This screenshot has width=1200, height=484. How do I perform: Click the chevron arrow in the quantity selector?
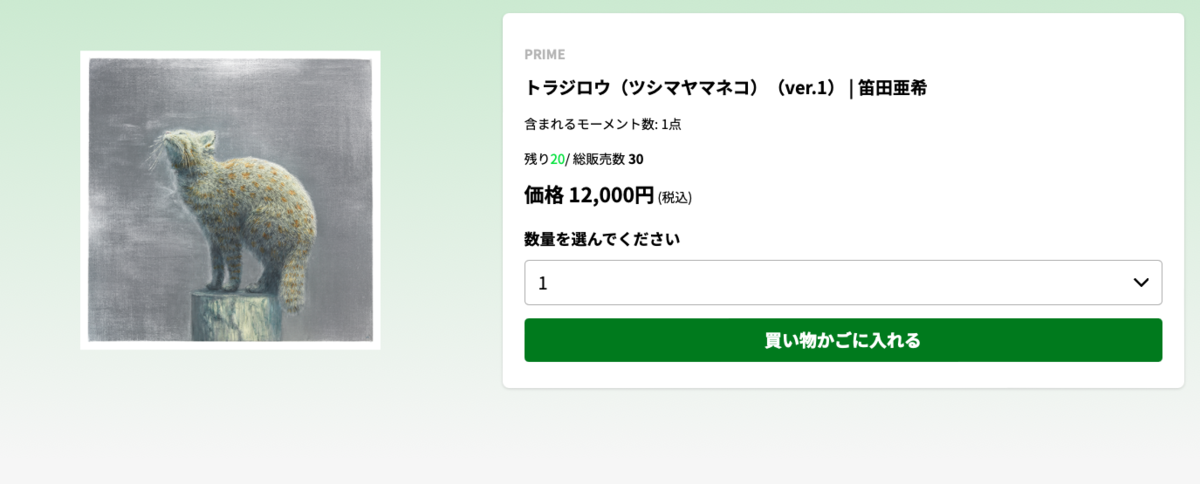[x=1141, y=283]
